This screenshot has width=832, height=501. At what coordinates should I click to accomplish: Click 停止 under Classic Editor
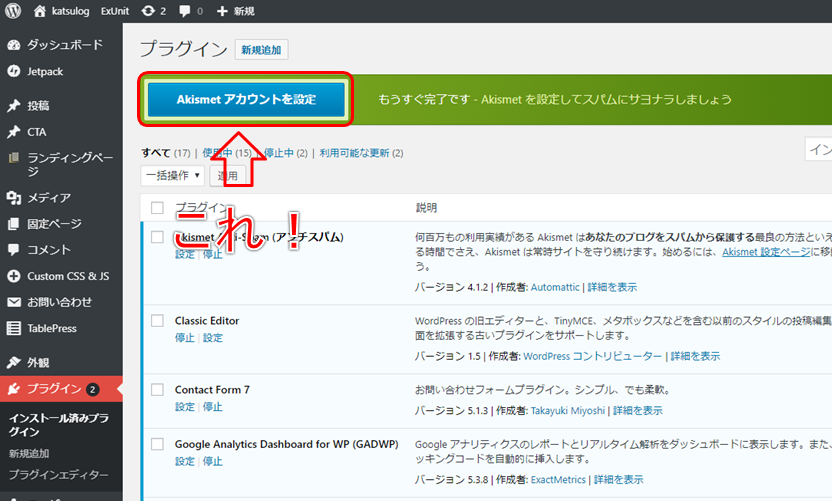(185, 338)
